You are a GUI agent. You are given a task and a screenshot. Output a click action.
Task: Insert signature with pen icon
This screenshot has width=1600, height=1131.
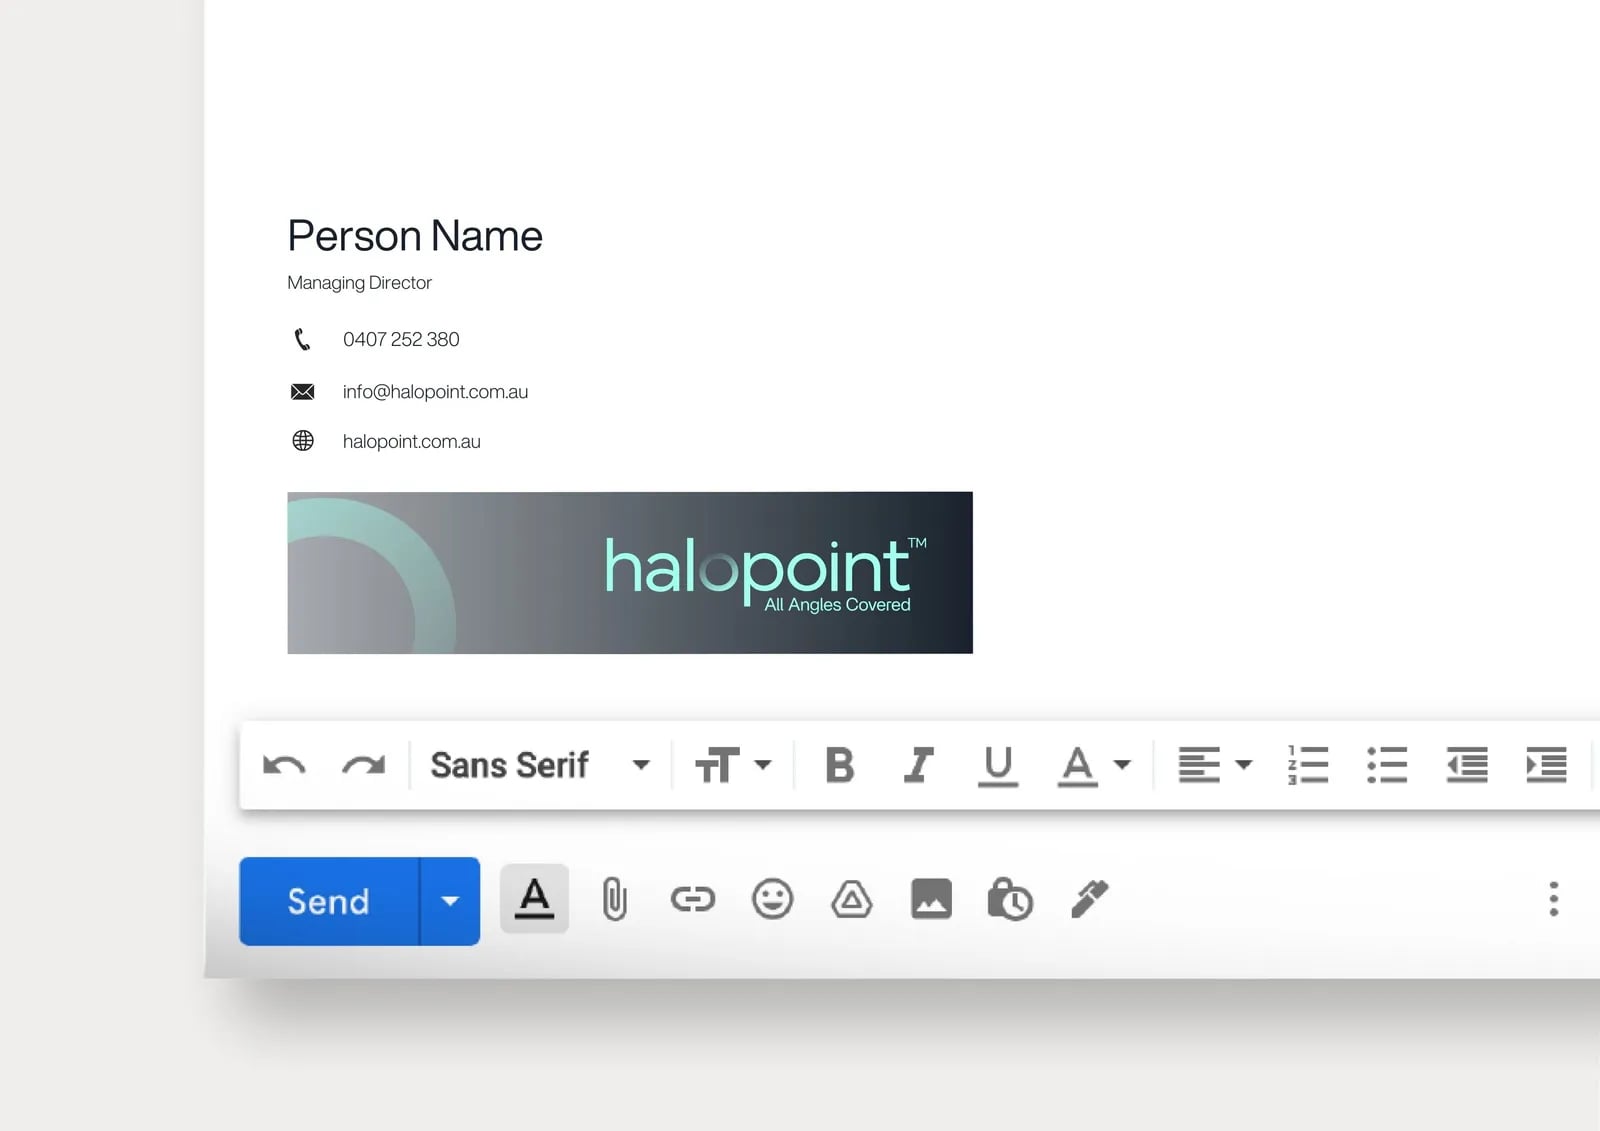[1089, 898]
